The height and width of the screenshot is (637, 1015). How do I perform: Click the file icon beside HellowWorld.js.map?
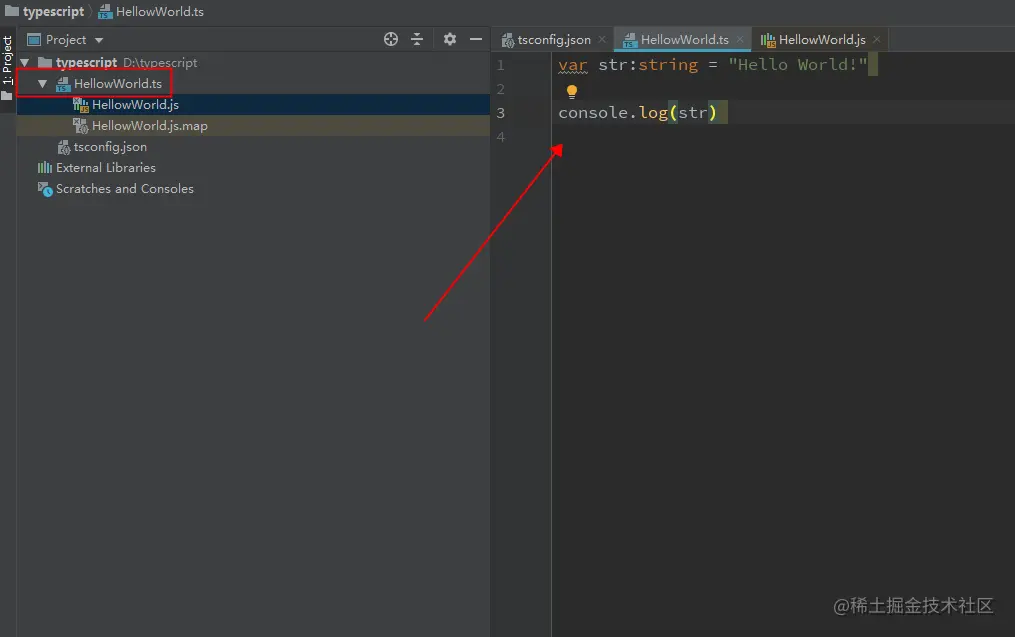click(81, 126)
